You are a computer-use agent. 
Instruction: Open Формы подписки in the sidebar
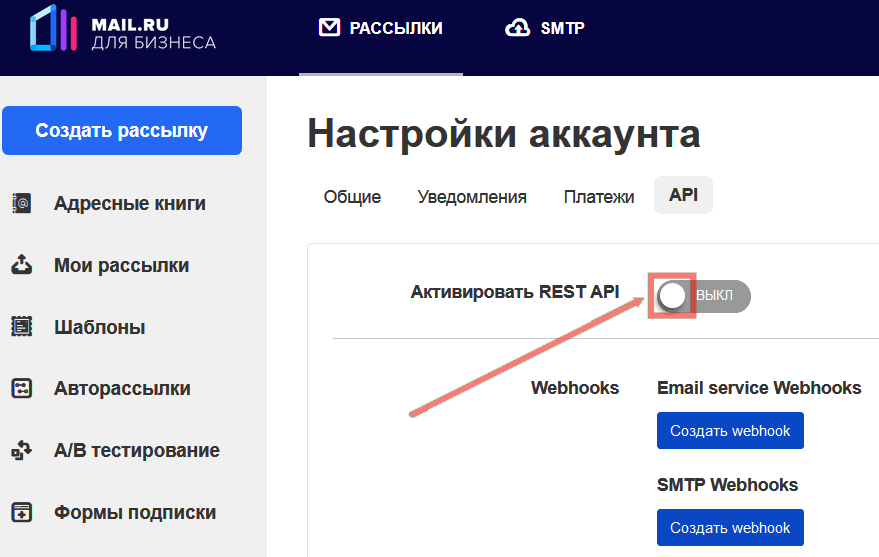click(x=135, y=512)
